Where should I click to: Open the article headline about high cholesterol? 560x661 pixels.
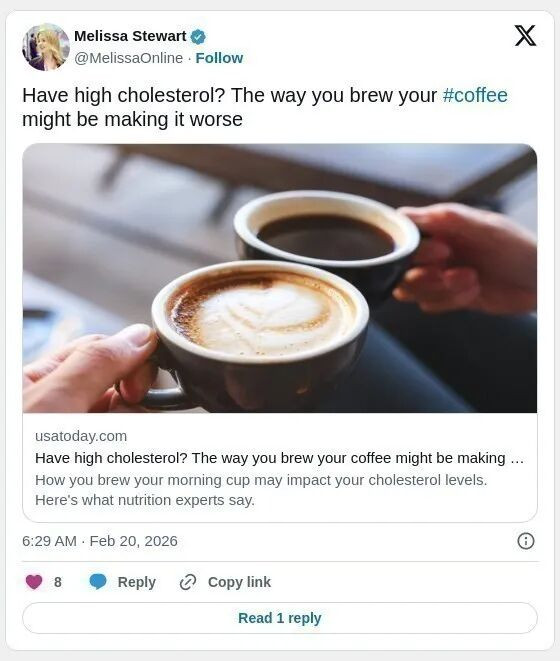pyautogui.click(x=279, y=458)
